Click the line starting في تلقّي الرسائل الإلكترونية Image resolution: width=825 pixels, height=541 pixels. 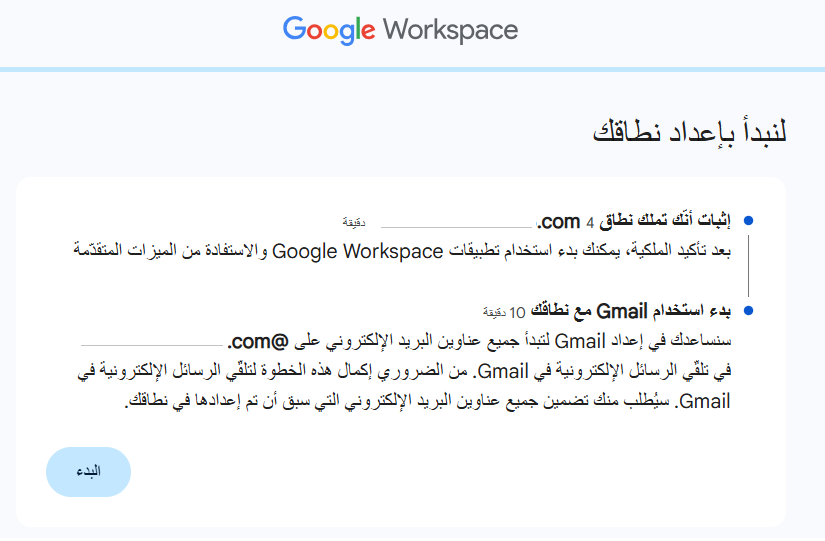pyautogui.click(x=404, y=371)
